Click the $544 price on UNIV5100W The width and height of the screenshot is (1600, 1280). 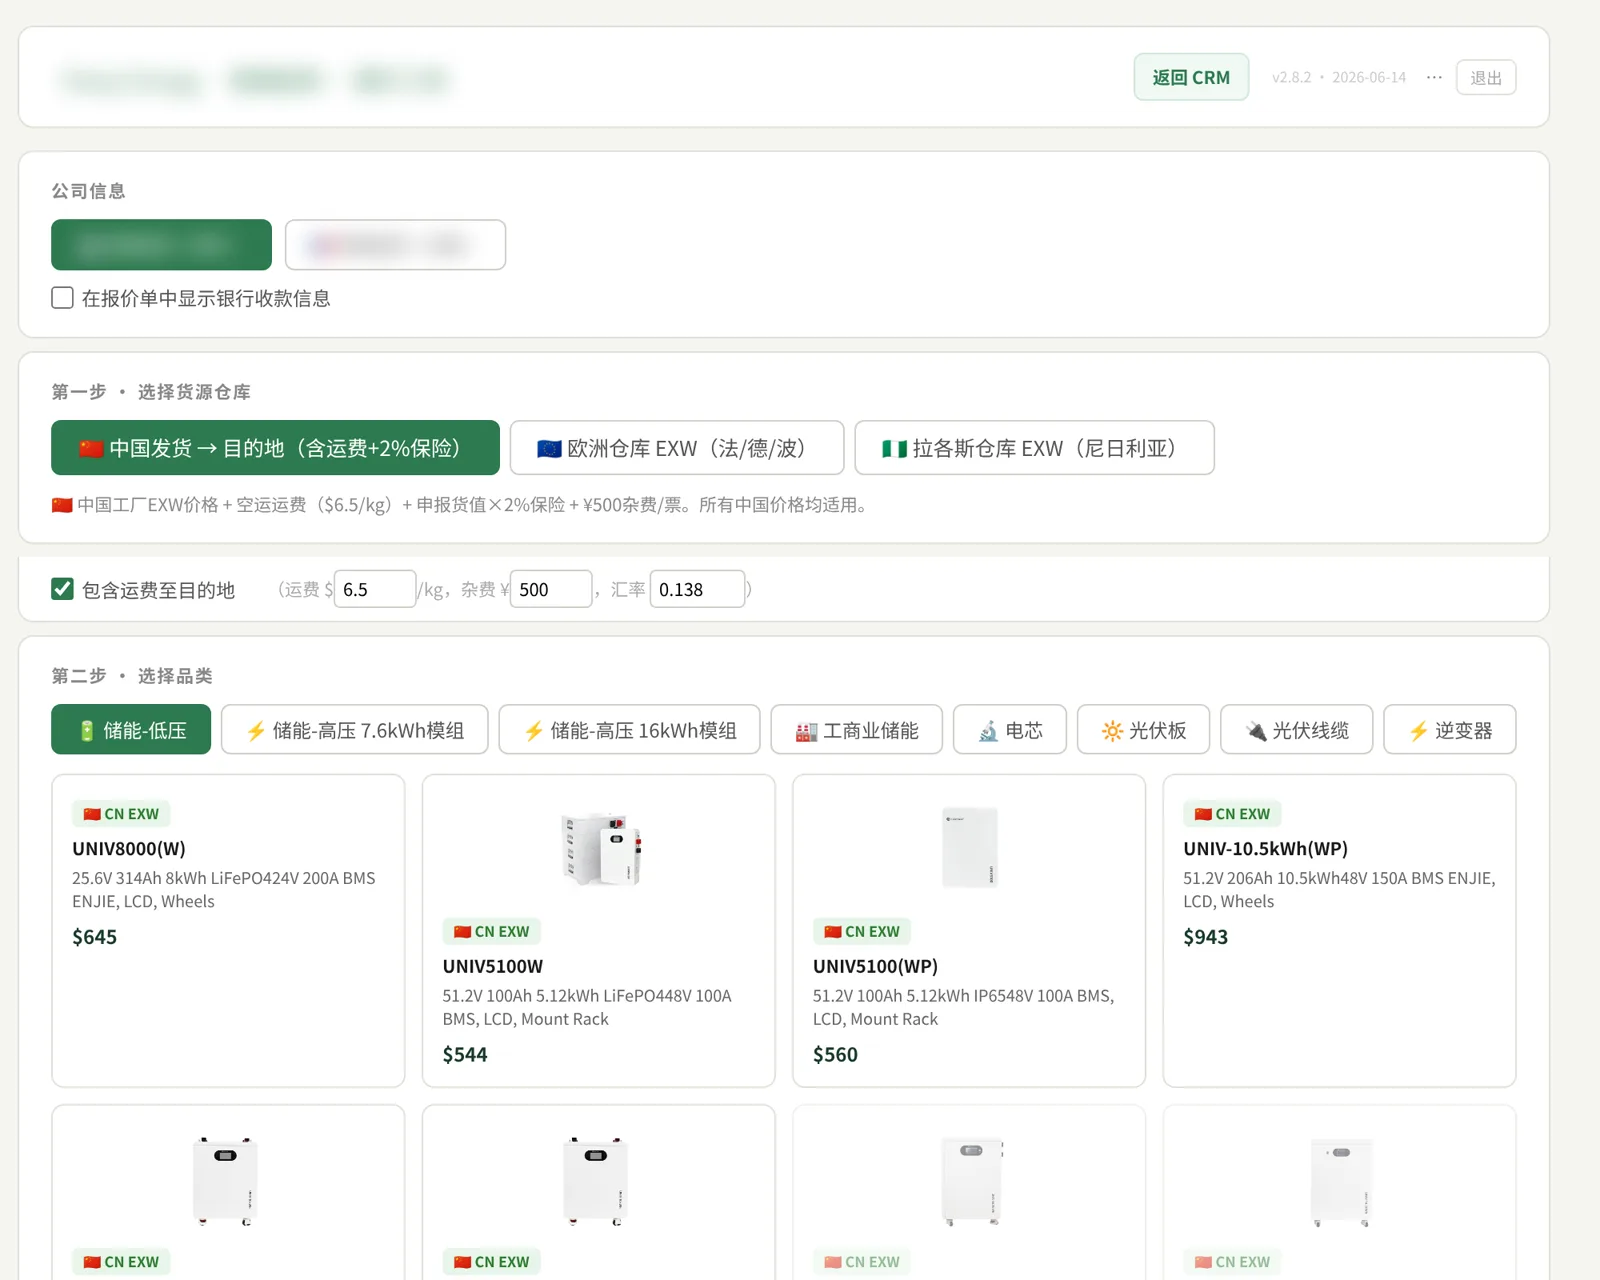click(x=465, y=1055)
